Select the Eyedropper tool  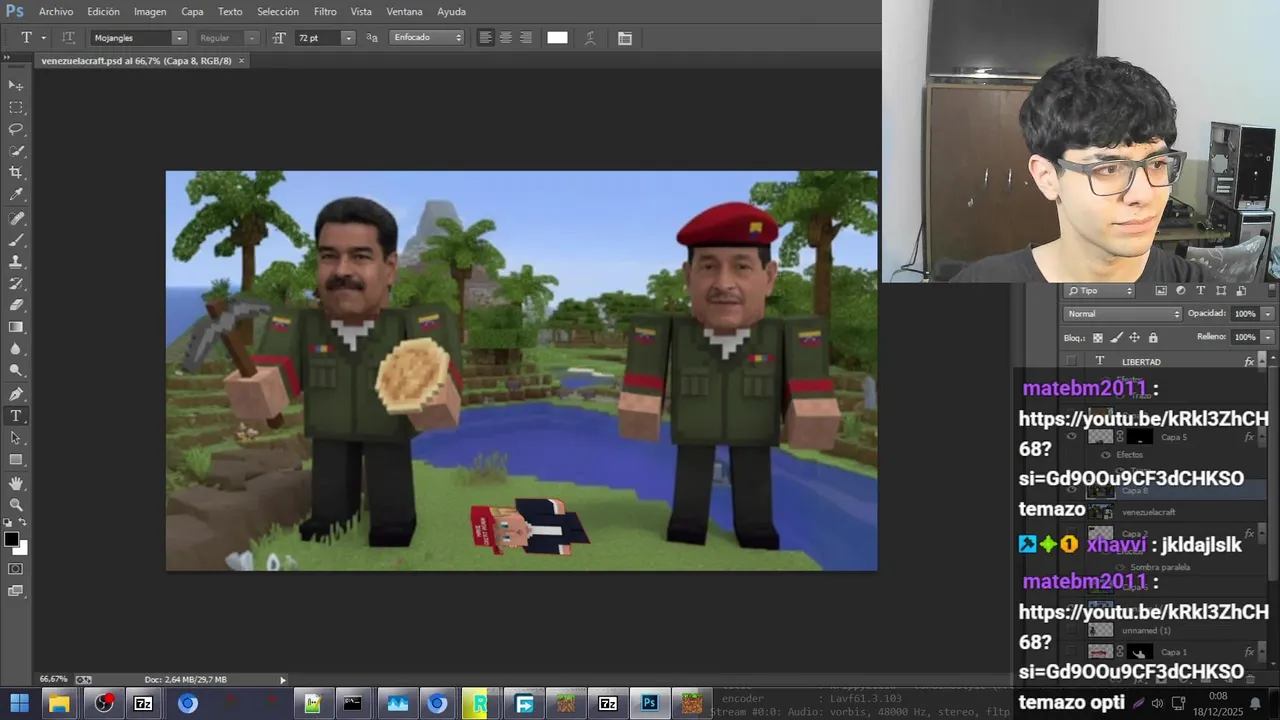tap(16, 196)
